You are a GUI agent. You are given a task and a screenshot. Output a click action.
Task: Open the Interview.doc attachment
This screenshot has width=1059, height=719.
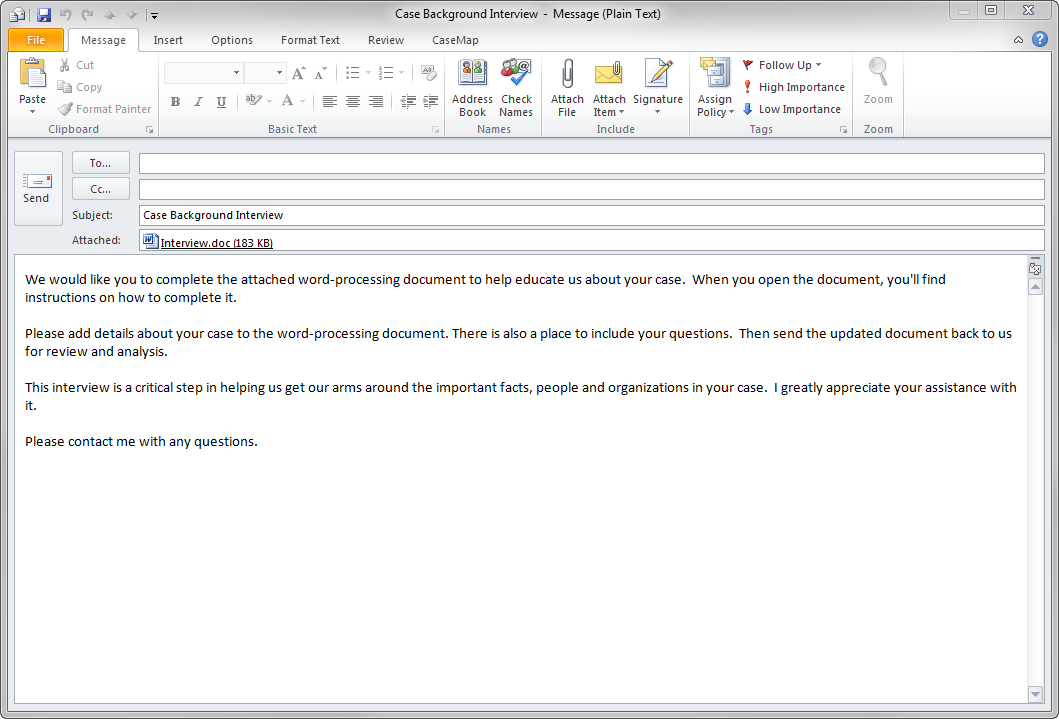[x=216, y=243]
